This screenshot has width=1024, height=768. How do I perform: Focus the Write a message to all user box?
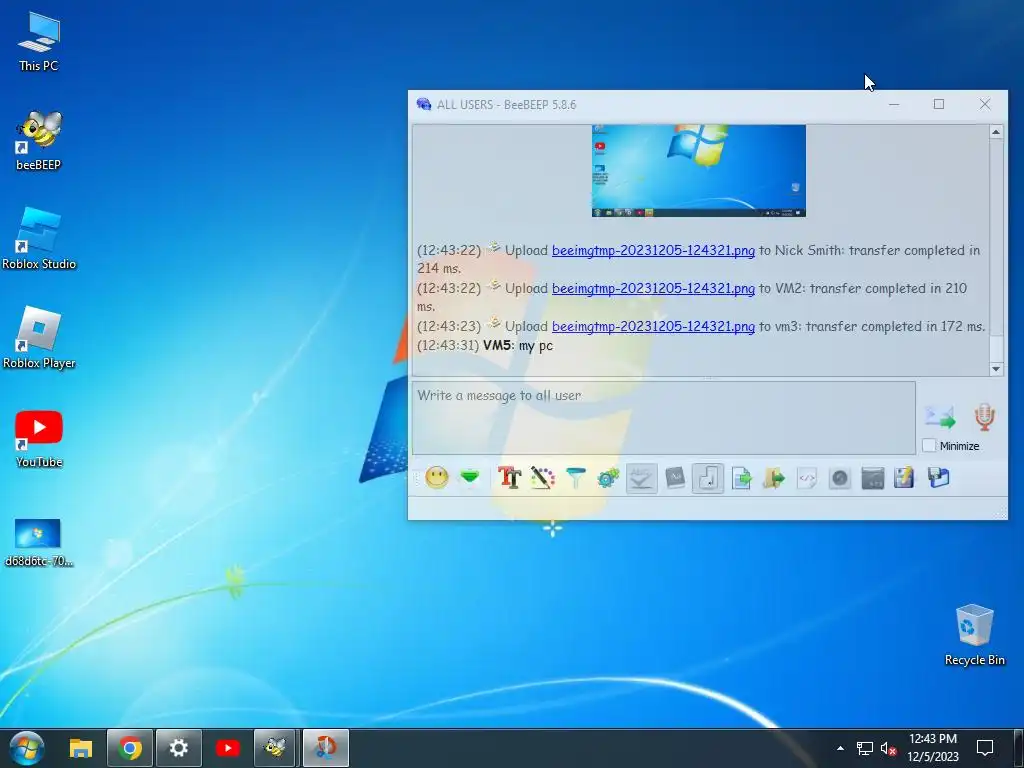[x=664, y=418]
